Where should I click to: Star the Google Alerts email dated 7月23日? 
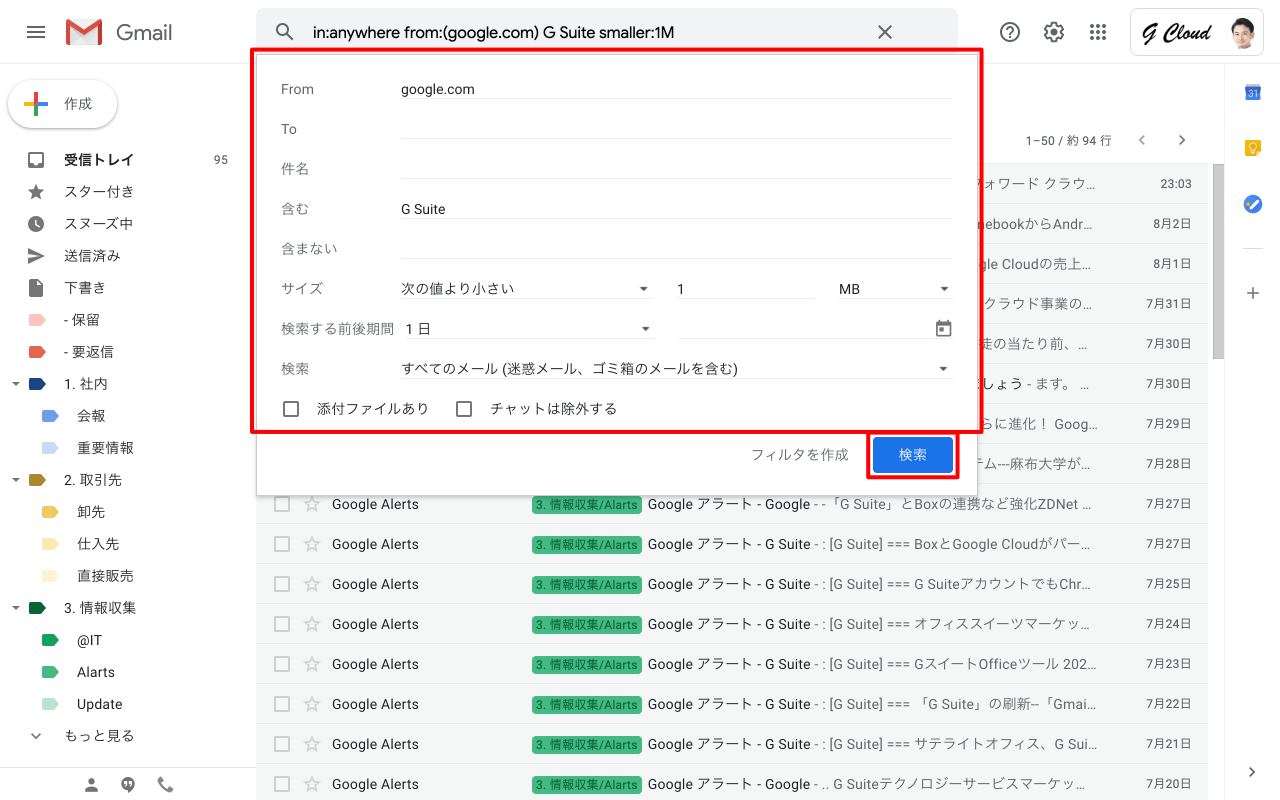(312, 664)
